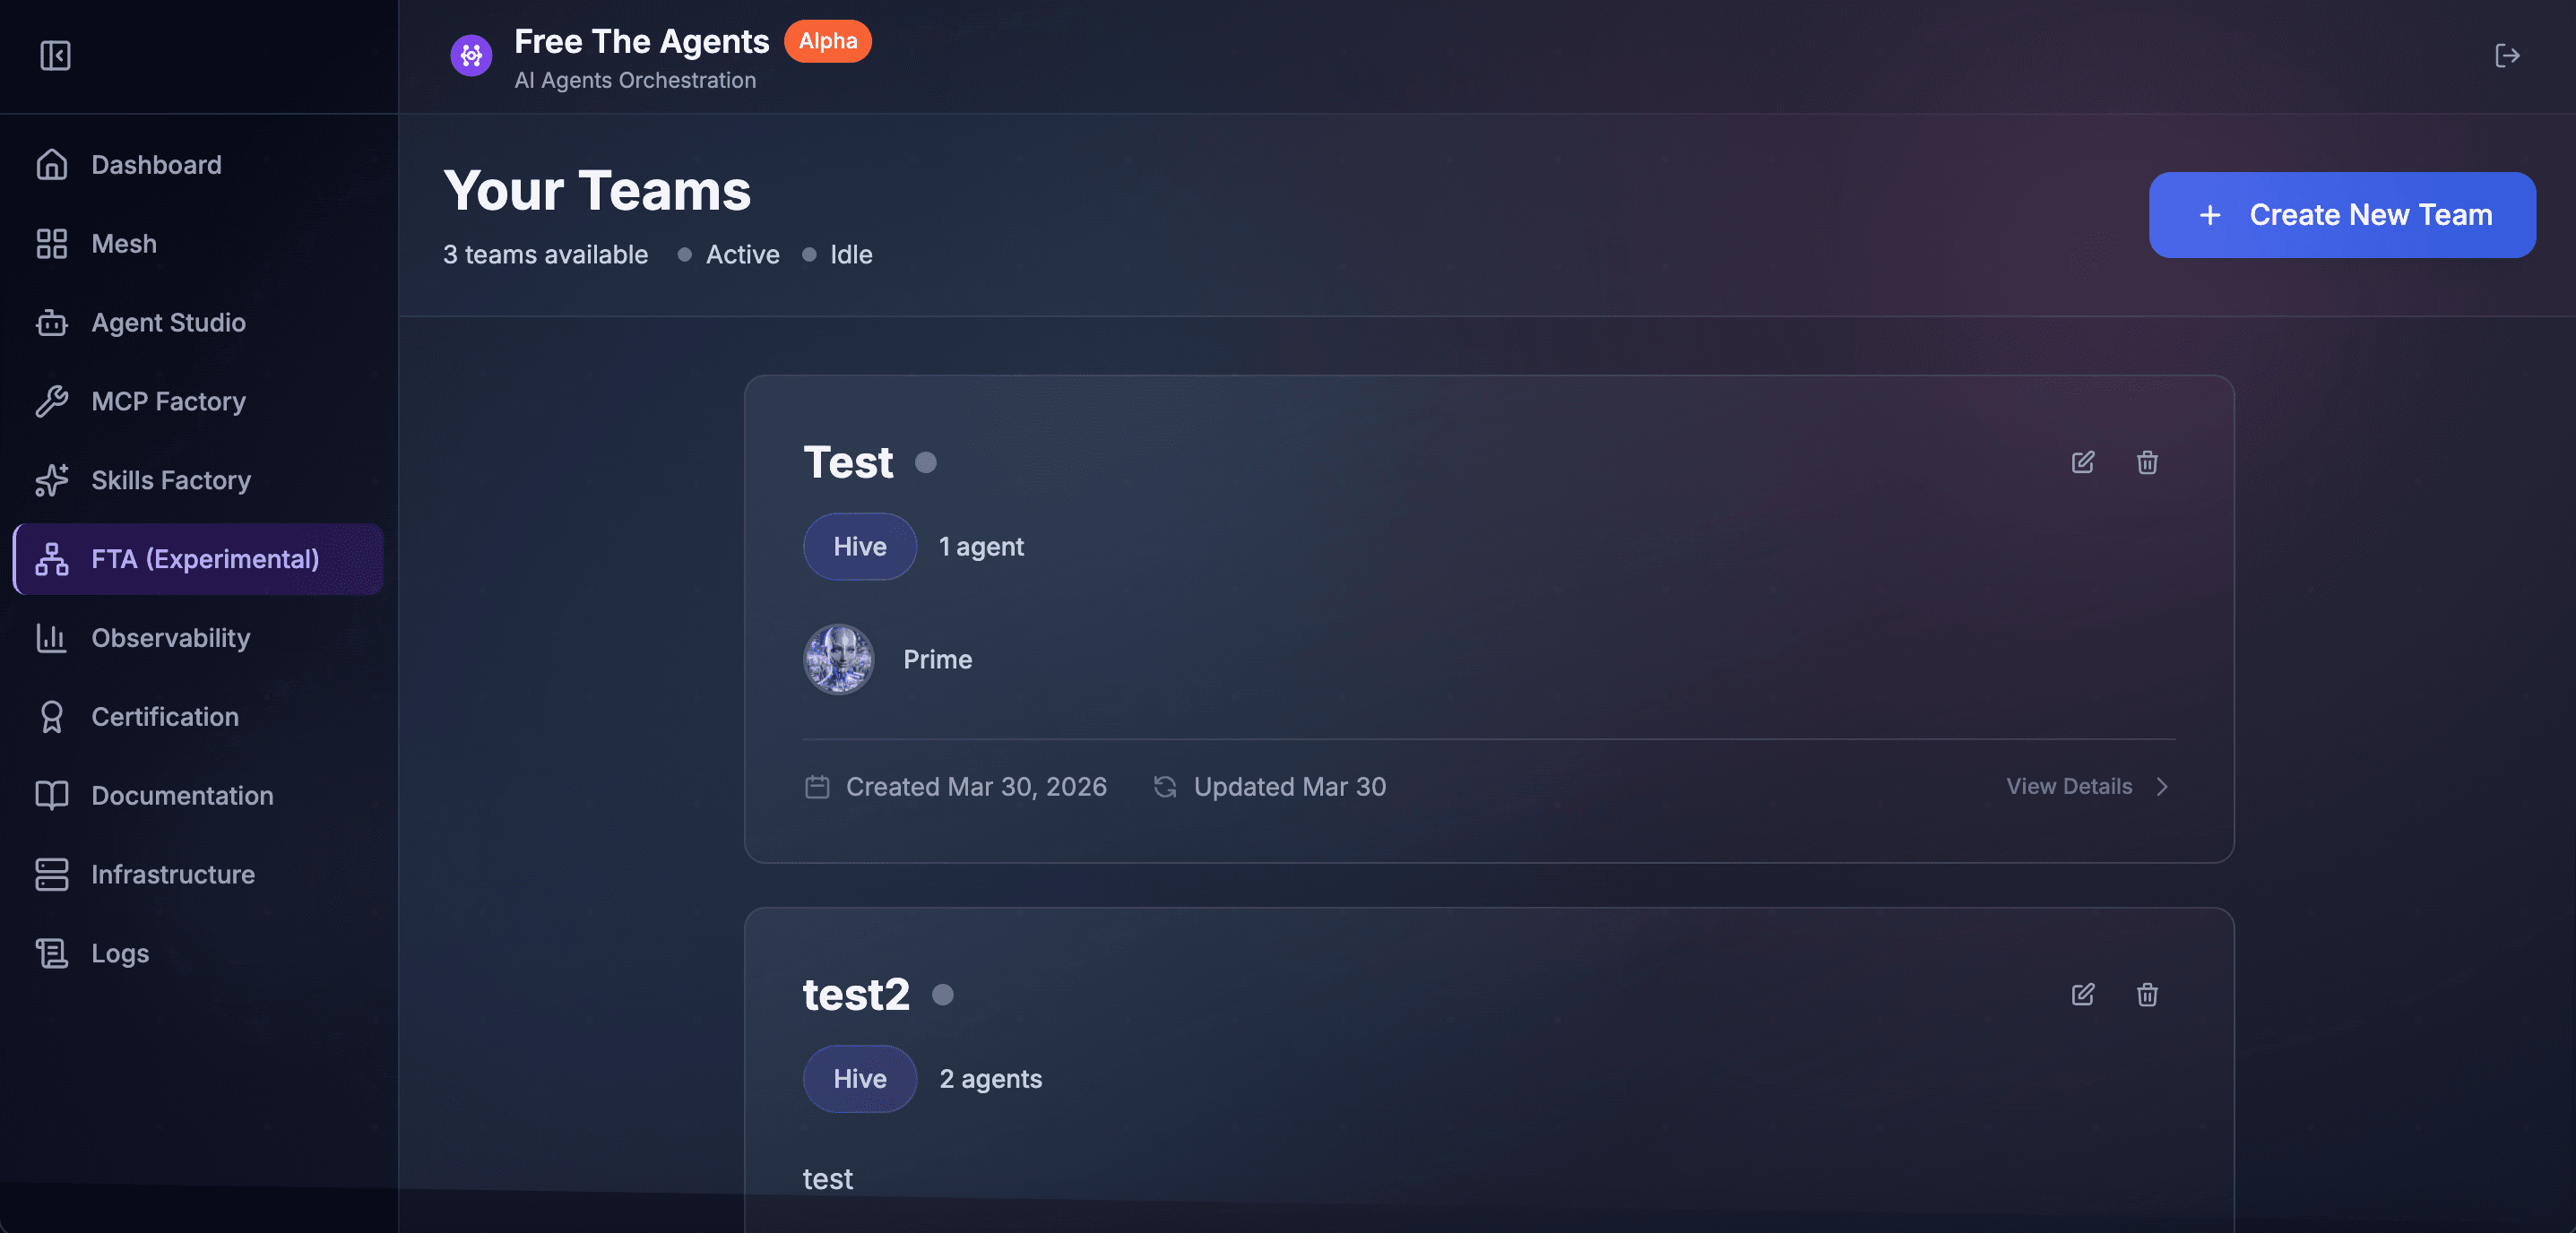Select Mesh in the sidebar
The width and height of the screenshot is (2576, 1233).
point(123,243)
